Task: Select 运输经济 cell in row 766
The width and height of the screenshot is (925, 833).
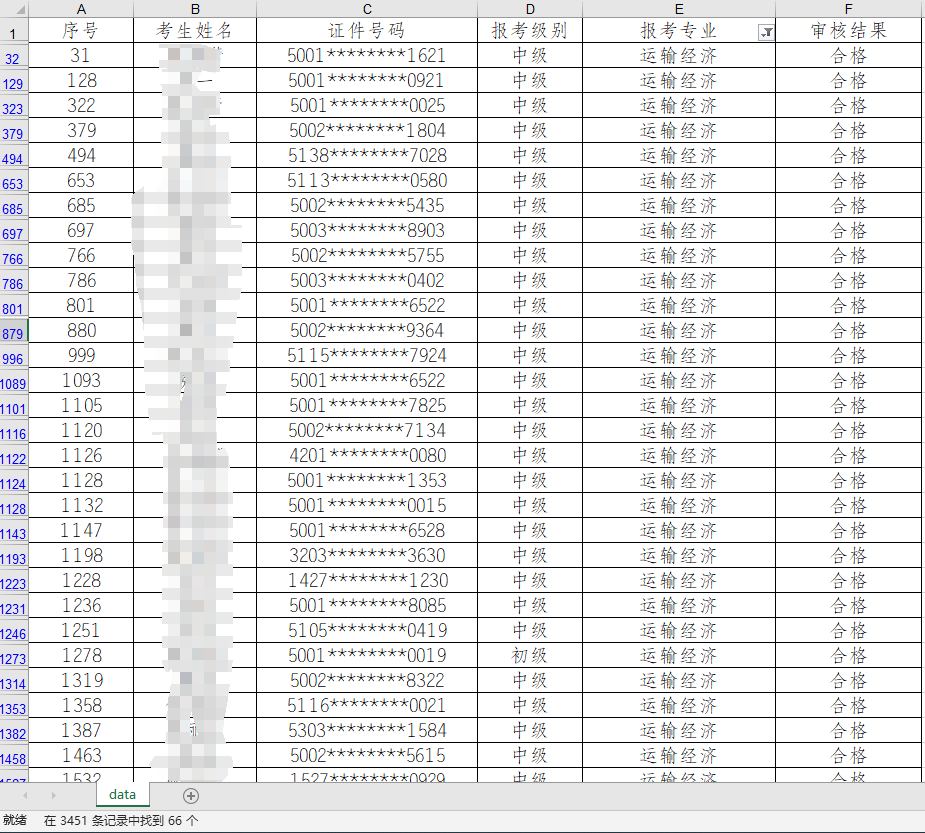Action: pyautogui.click(x=679, y=256)
